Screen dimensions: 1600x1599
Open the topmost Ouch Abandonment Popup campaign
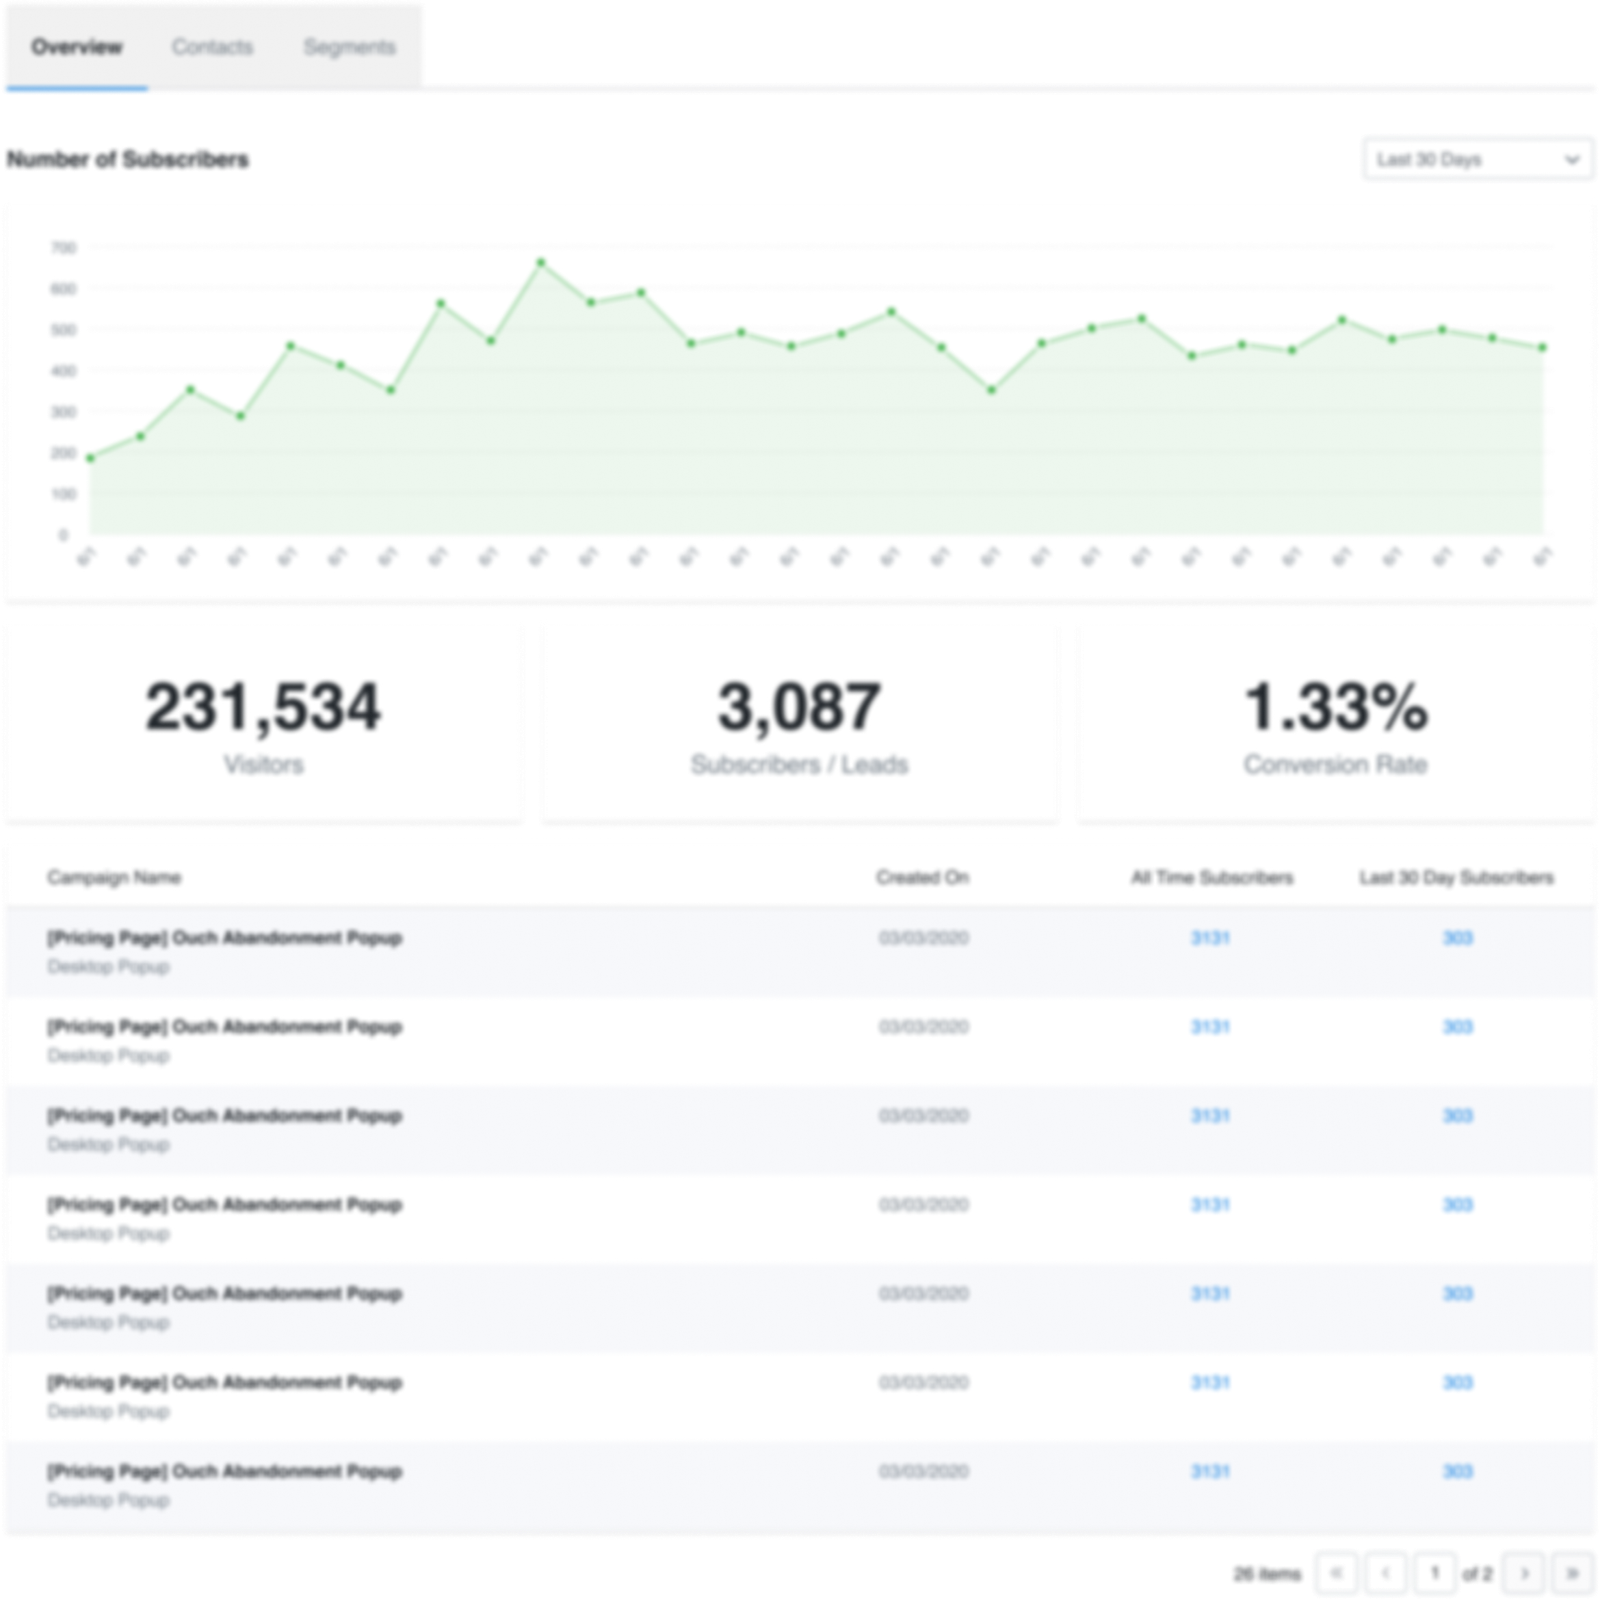click(x=224, y=938)
